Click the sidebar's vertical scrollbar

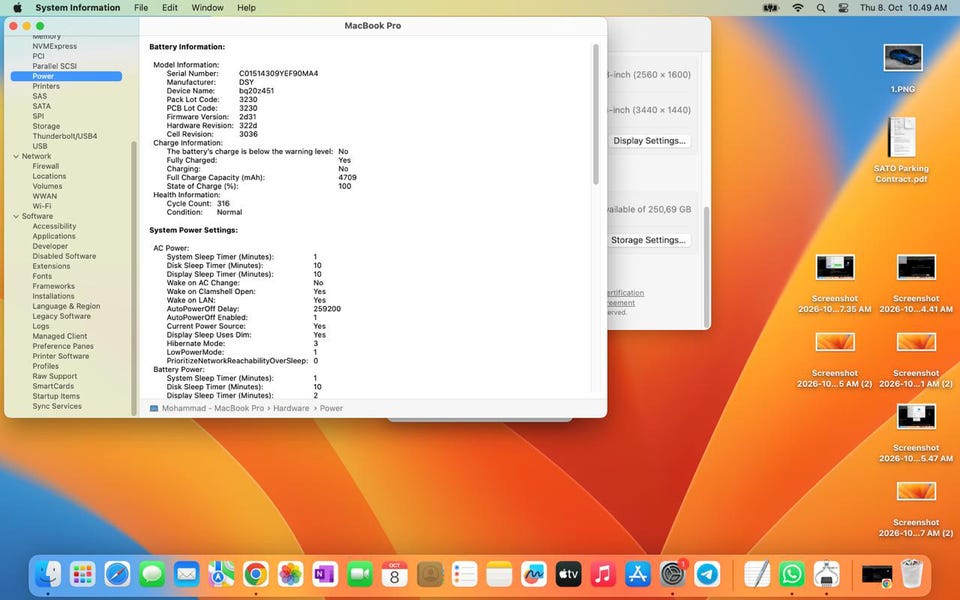click(134, 279)
